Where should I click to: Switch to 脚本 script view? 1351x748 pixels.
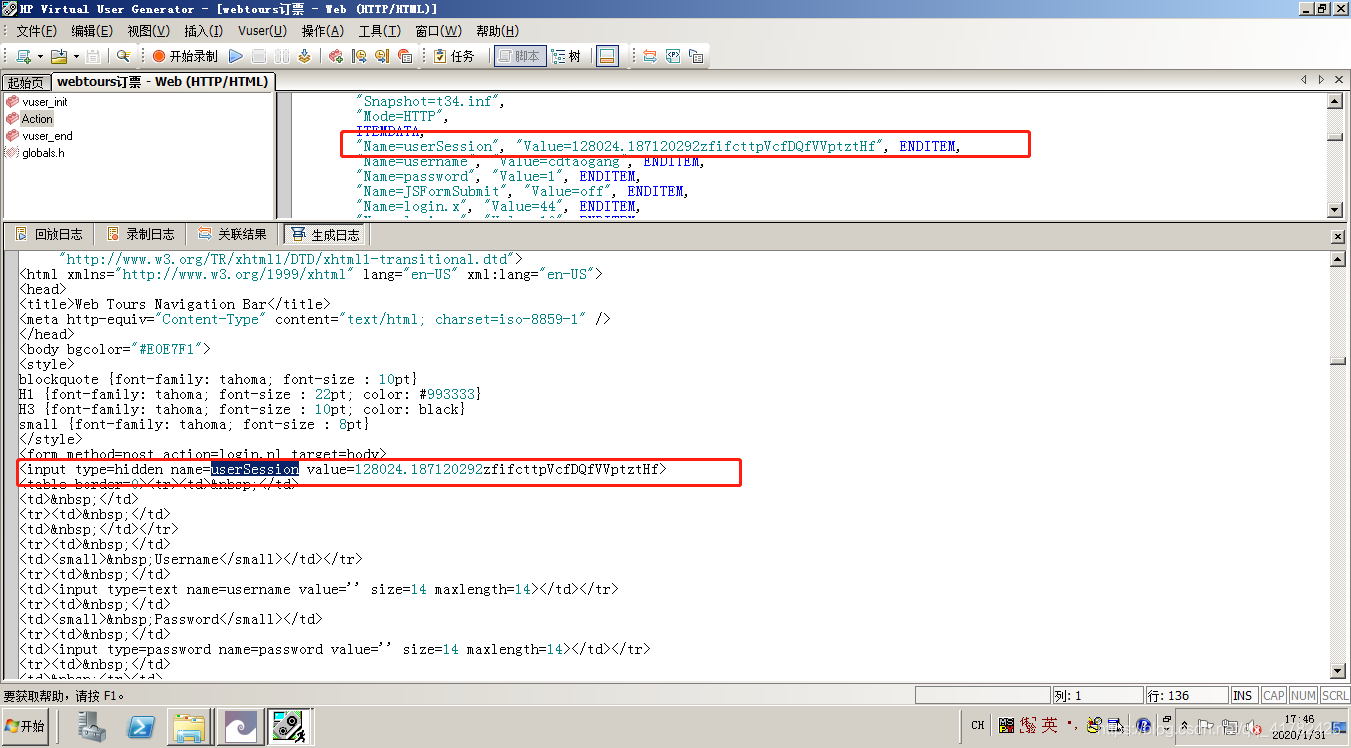(519, 56)
